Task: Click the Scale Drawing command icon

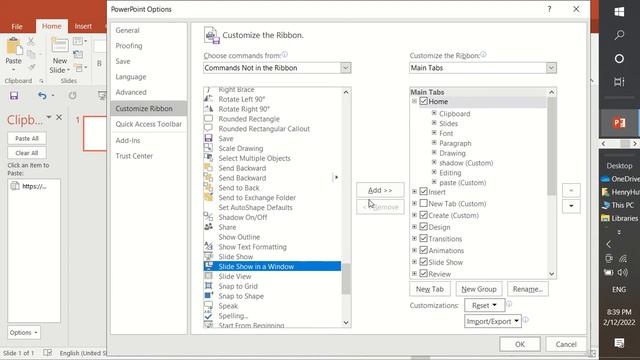Action: point(209,148)
